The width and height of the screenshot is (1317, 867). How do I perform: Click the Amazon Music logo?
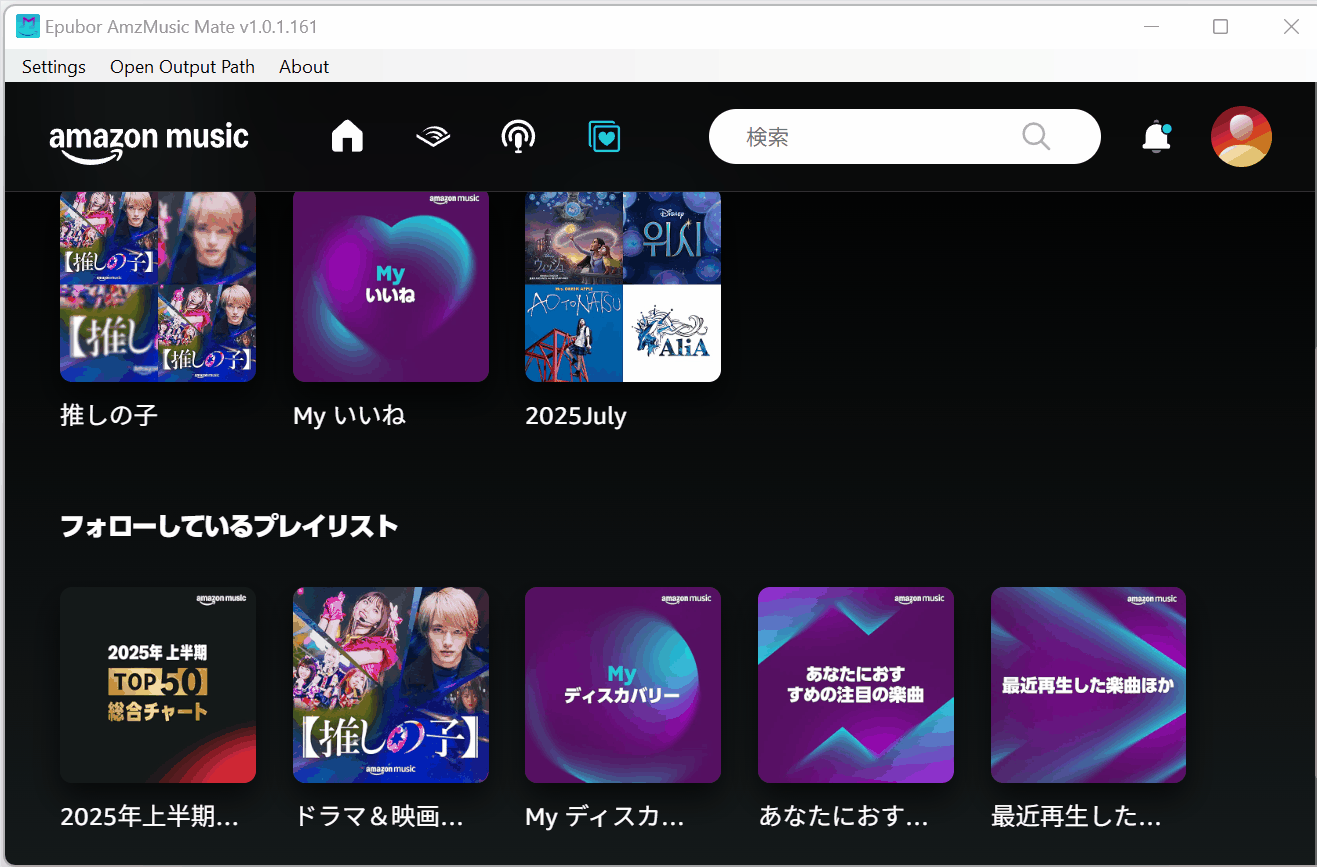pos(149,138)
